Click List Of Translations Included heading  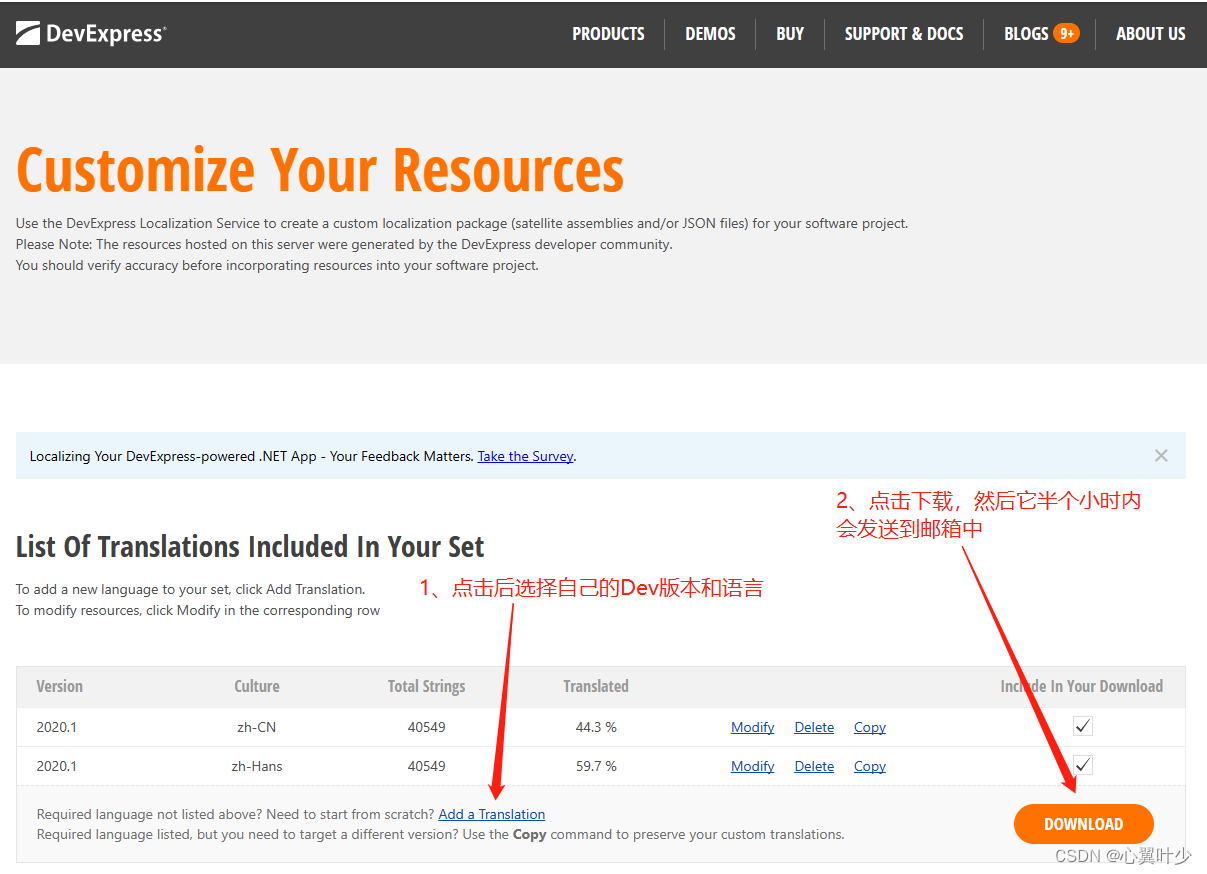pyautogui.click(x=250, y=547)
